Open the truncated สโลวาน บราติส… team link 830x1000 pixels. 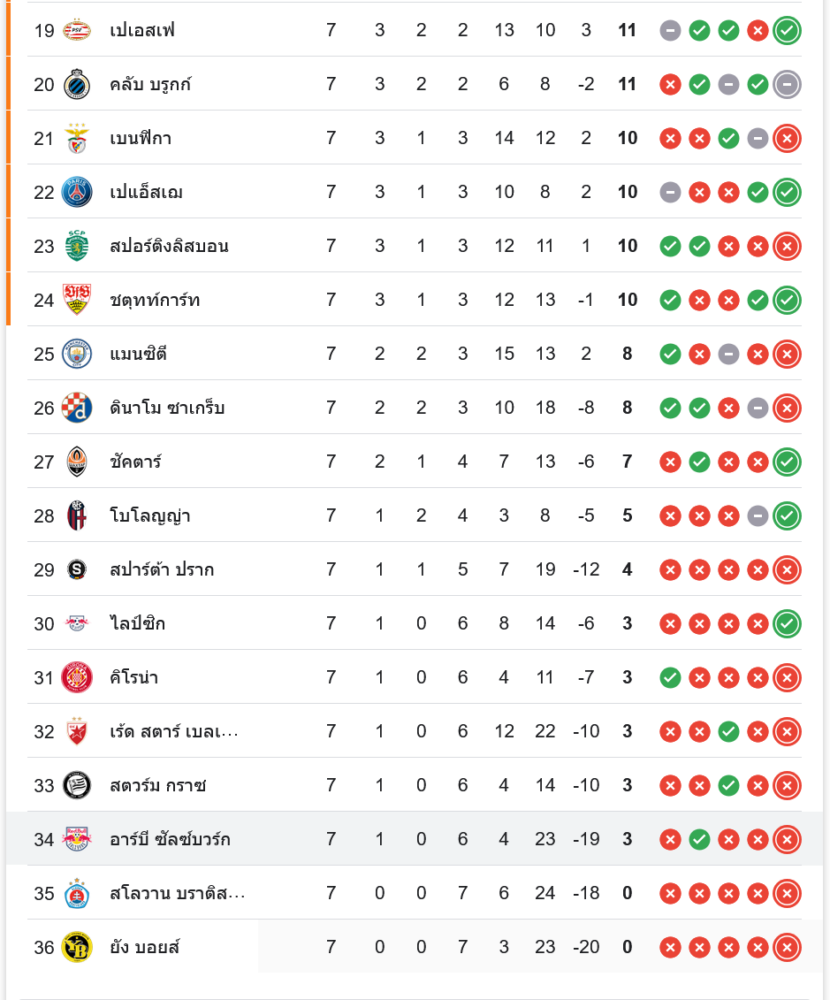[177, 893]
